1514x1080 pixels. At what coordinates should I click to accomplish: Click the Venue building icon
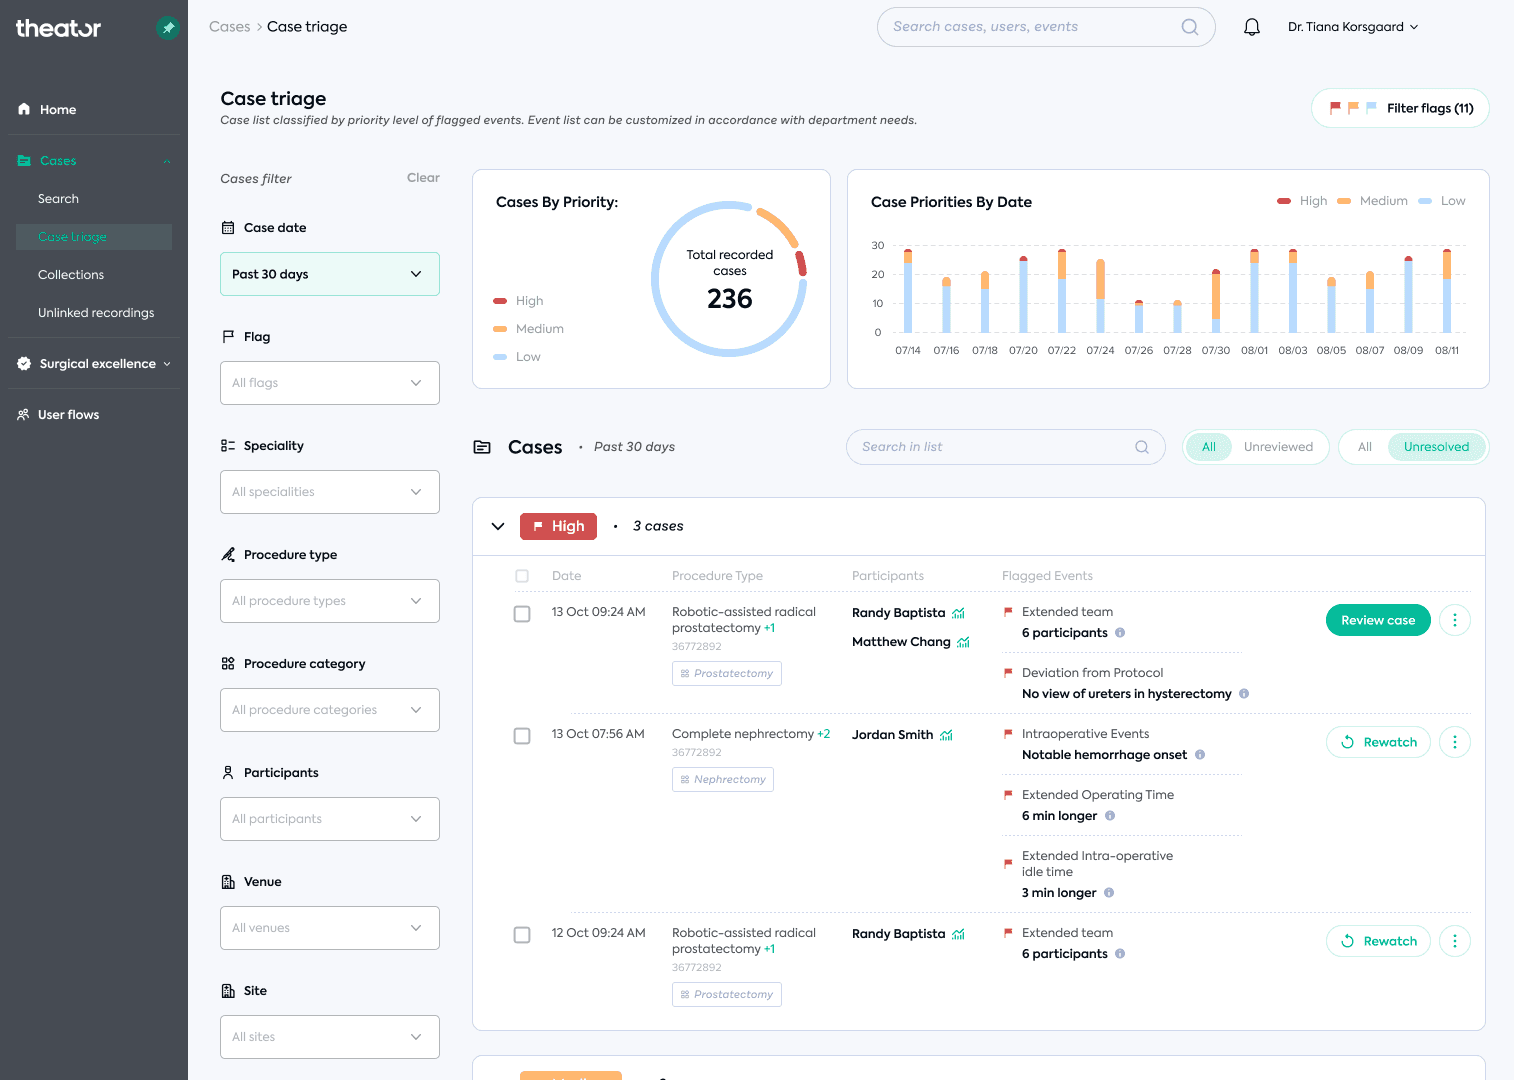click(x=228, y=882)
